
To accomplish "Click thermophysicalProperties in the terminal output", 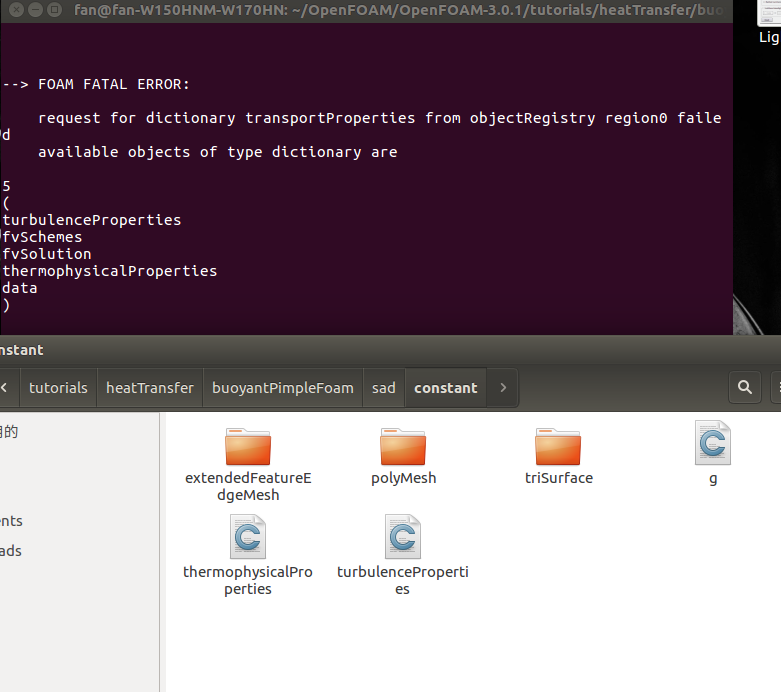I will click(x=110, y=271).
